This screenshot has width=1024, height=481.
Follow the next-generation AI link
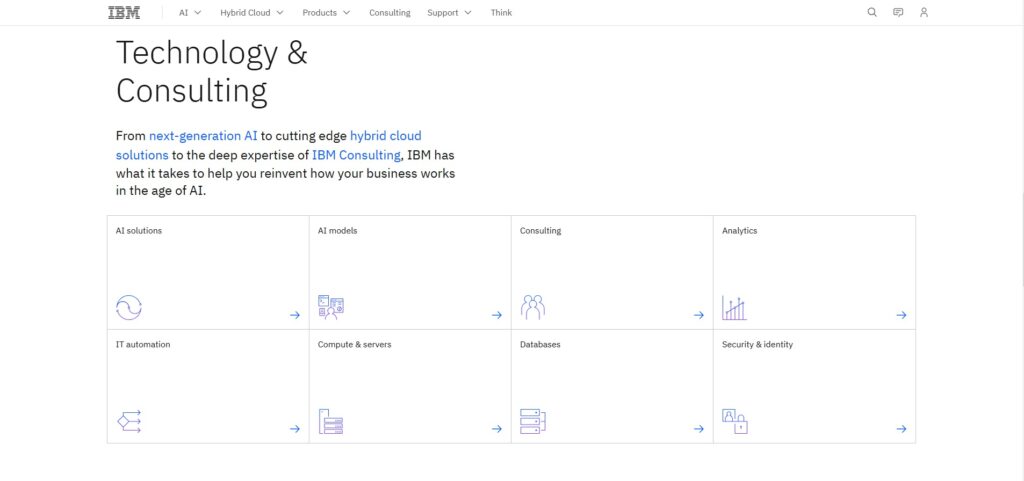203,136
